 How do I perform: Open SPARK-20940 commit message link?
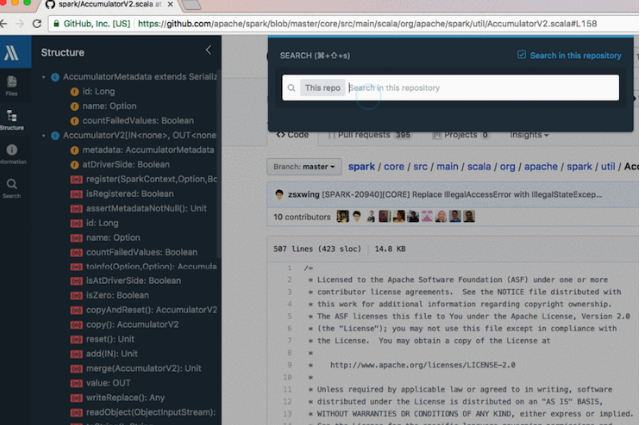tap(462, 195)
